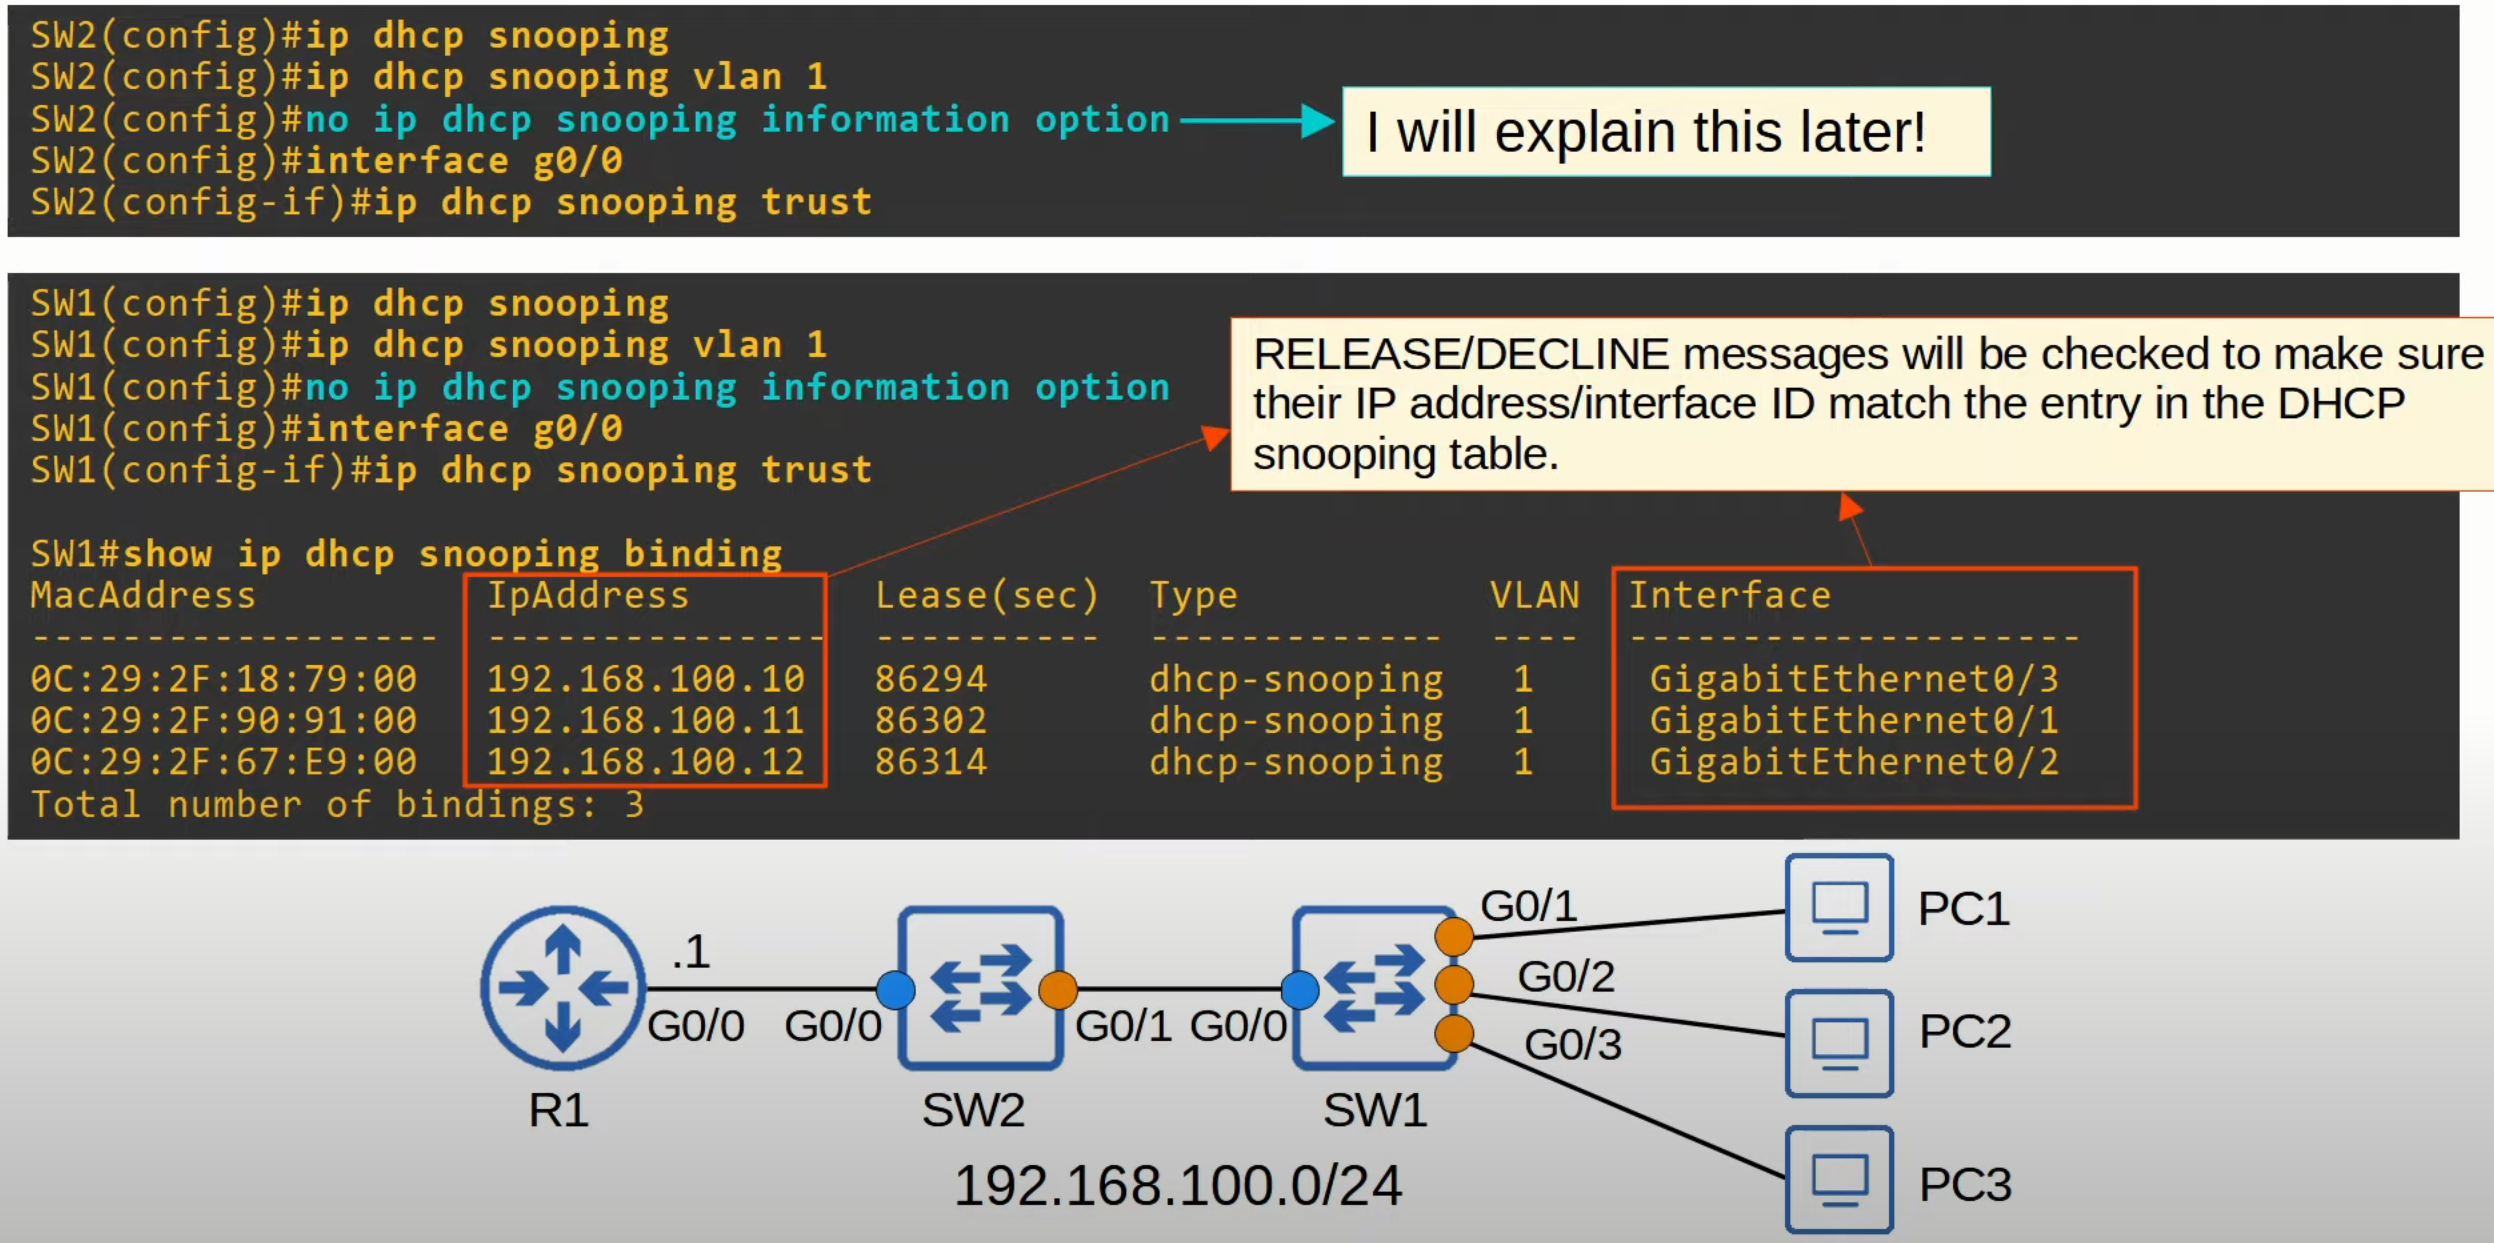This screenshot has width=2494, height=1243.
Task: Click GigabitEthernet0/3 interface entry
Action: click(1853, 680)
